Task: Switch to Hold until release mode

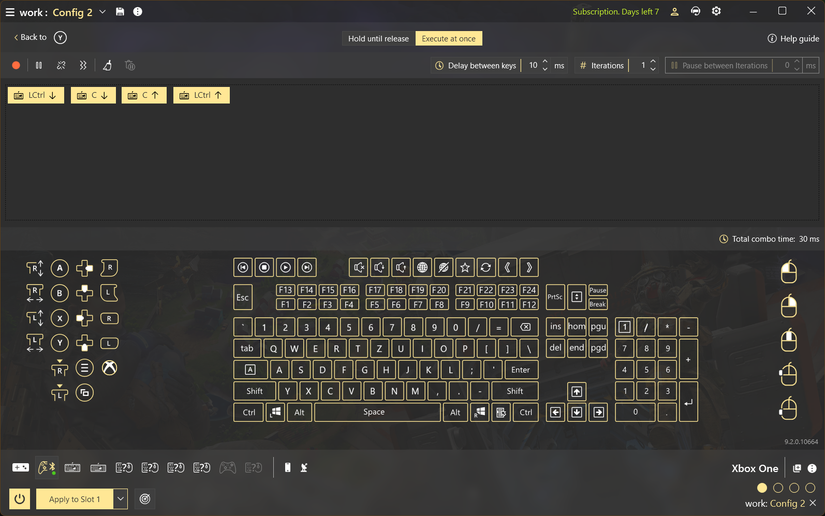Action: pyautogui.click(x=378, y=38)
